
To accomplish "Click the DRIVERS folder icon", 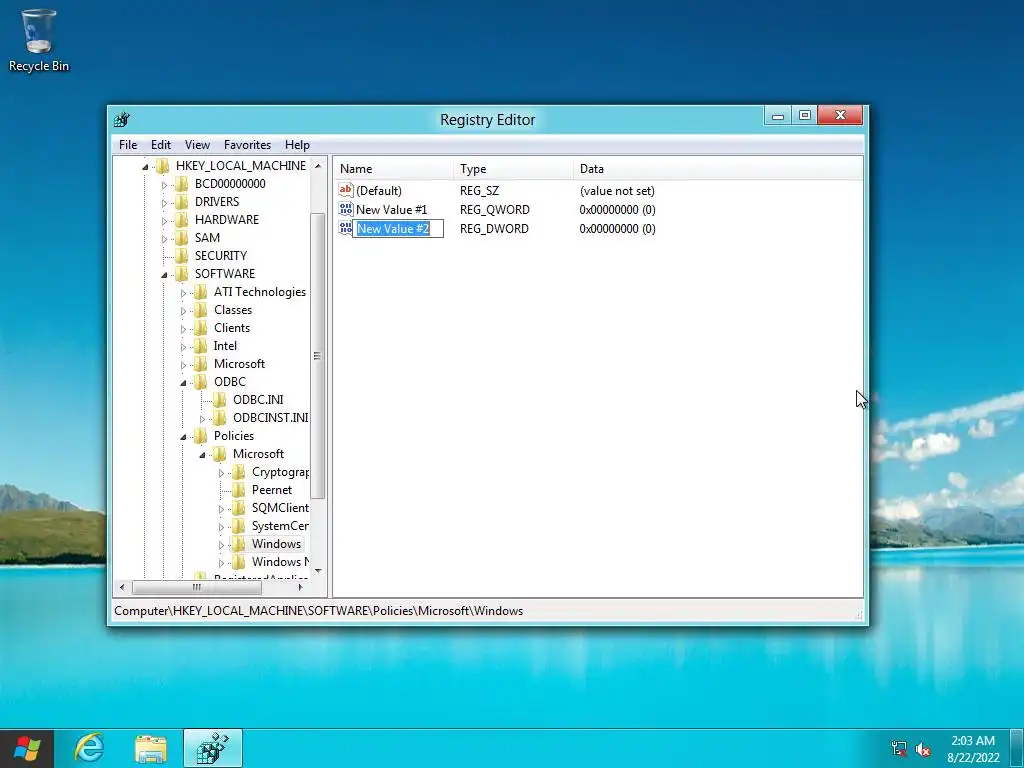I will 182,202.
